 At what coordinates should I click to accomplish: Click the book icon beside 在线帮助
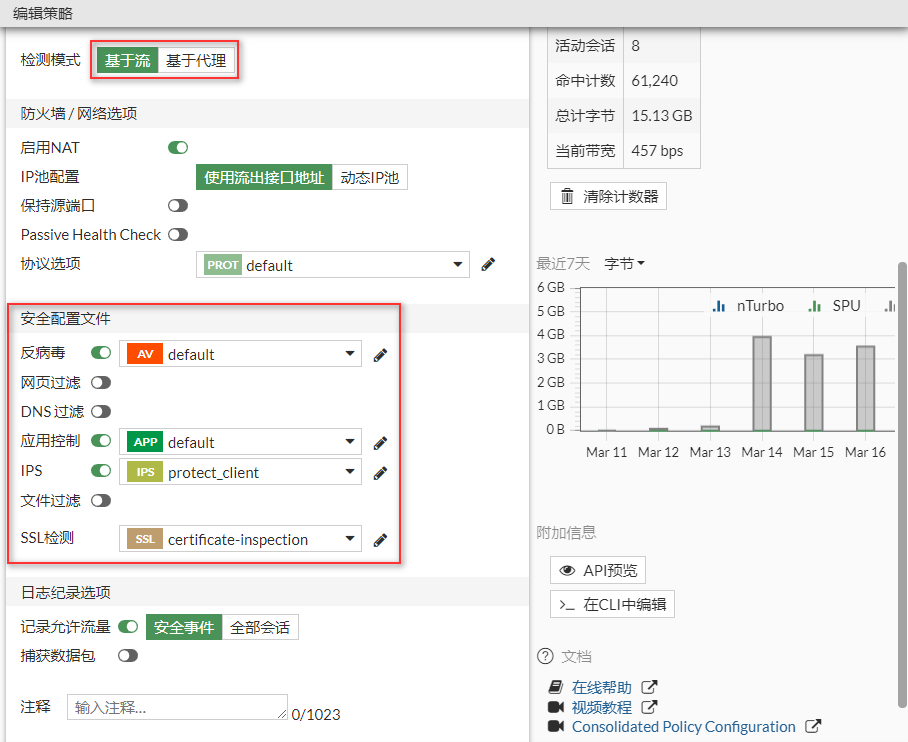click(x=555, y=687)
